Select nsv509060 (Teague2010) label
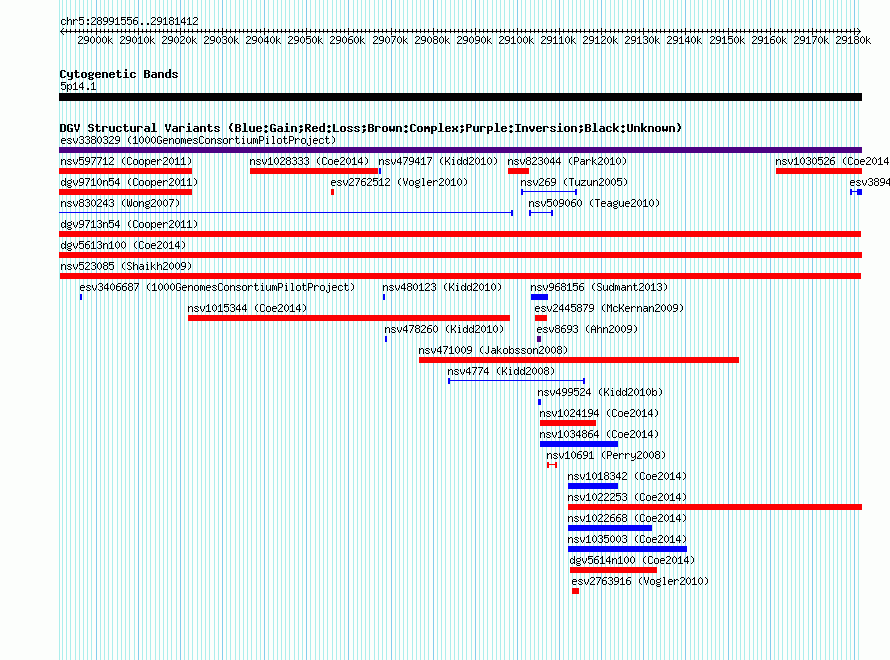This screenshot has height=660, width=890. [x=594, y=203]
